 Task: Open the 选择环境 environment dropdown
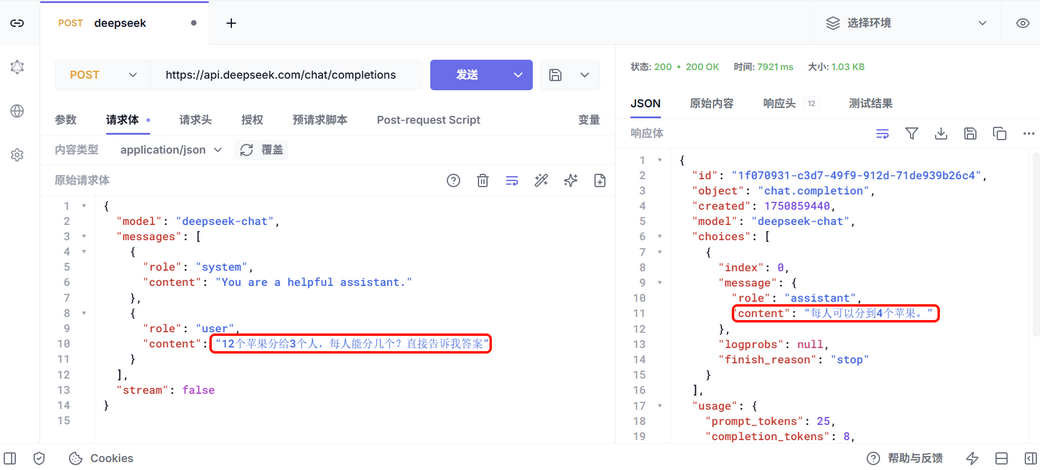(905, 23)
